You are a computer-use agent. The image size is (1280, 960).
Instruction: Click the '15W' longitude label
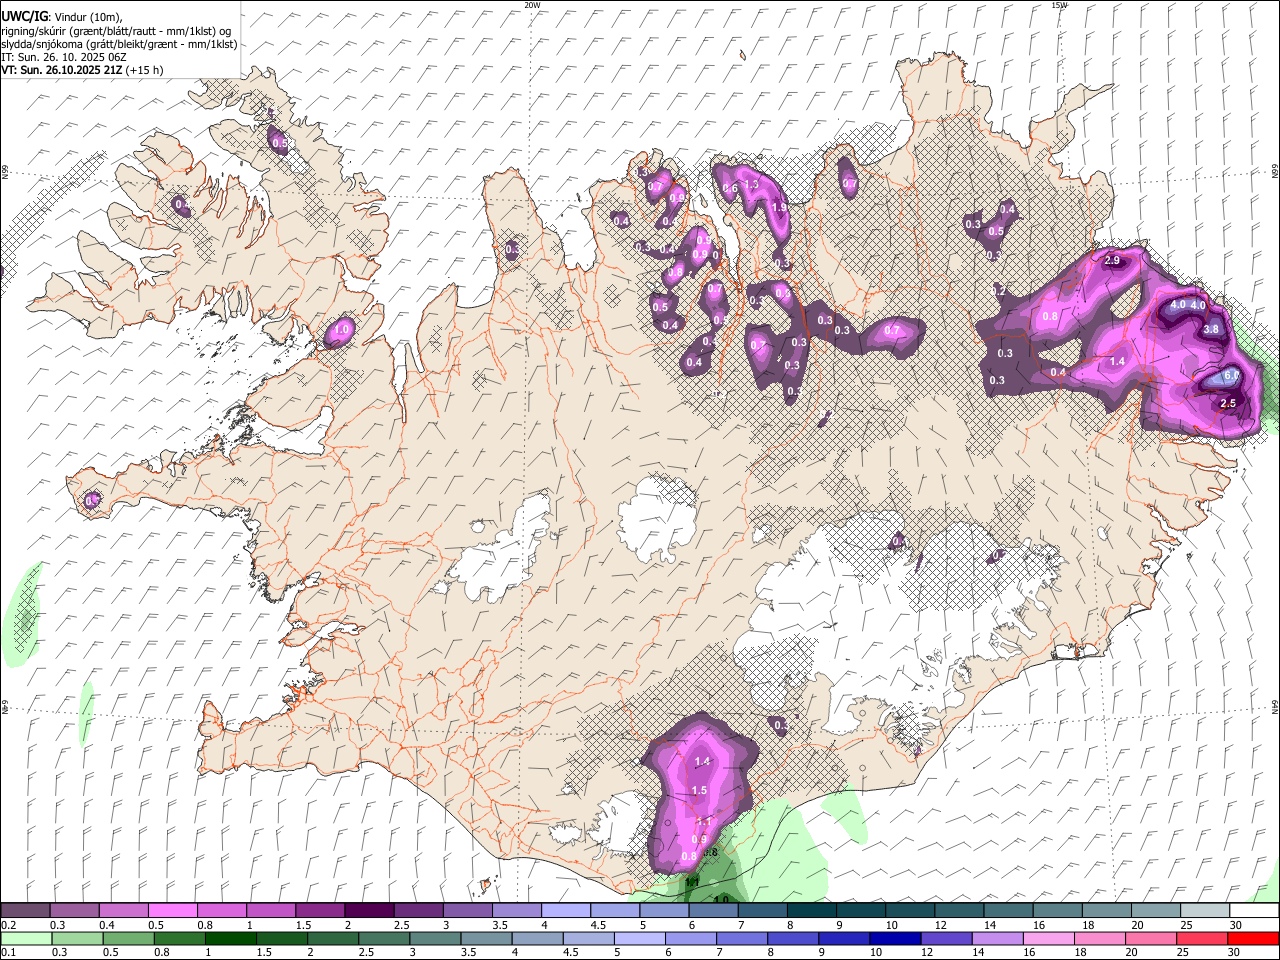point(1059,5)
